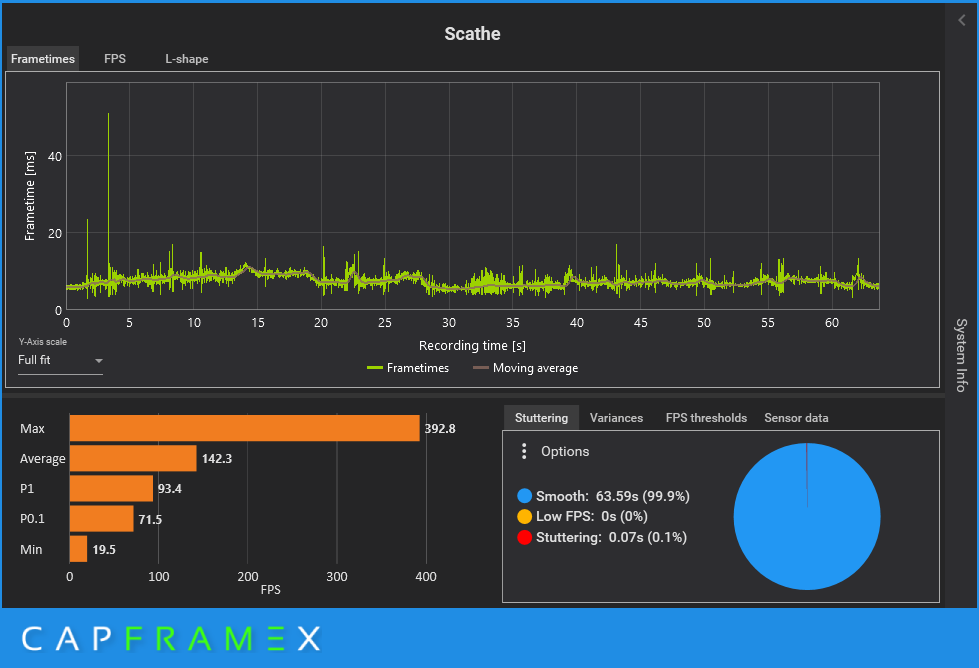Viewport: 979px width, 668px height.
Task: Click the blue Smooth legend dot
Action: pos(524,496)
